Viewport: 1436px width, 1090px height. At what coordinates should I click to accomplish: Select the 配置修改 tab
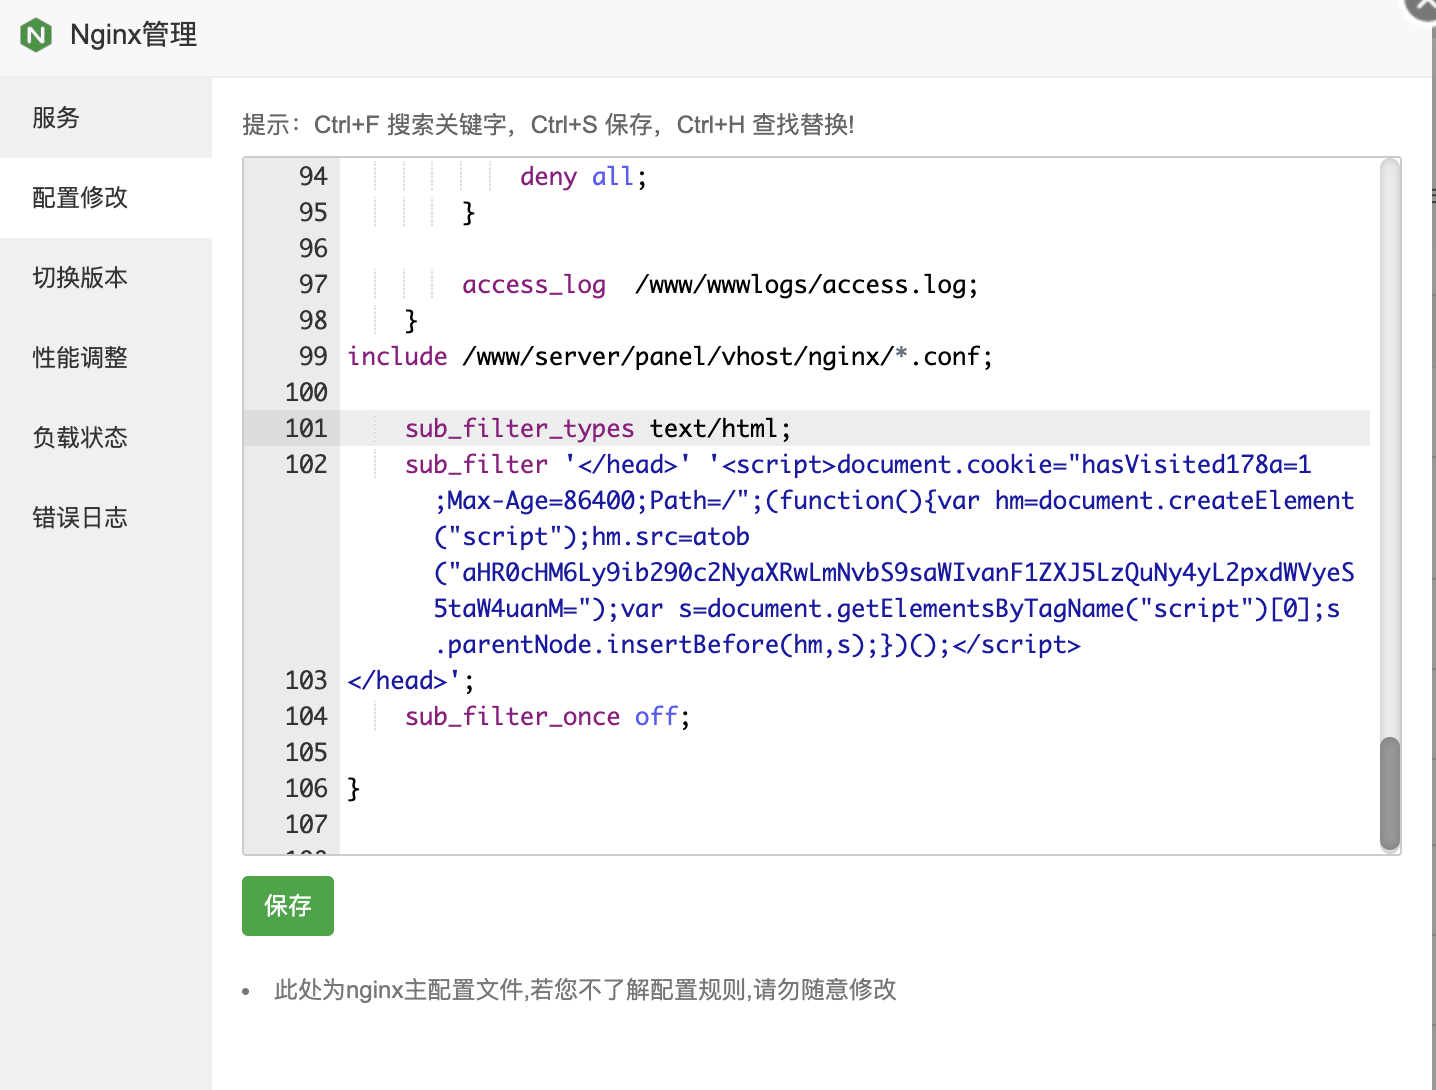[x=106, y=198]
